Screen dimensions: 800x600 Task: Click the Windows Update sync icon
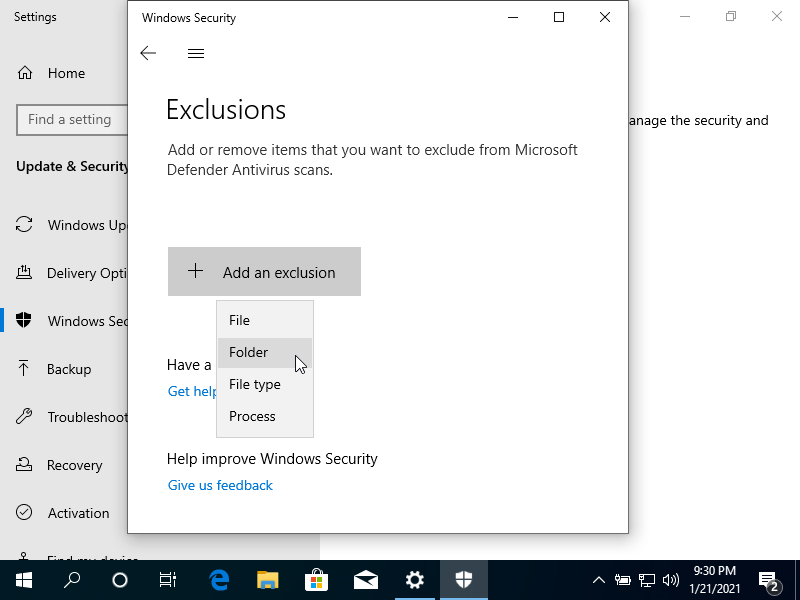pos(24,224)
